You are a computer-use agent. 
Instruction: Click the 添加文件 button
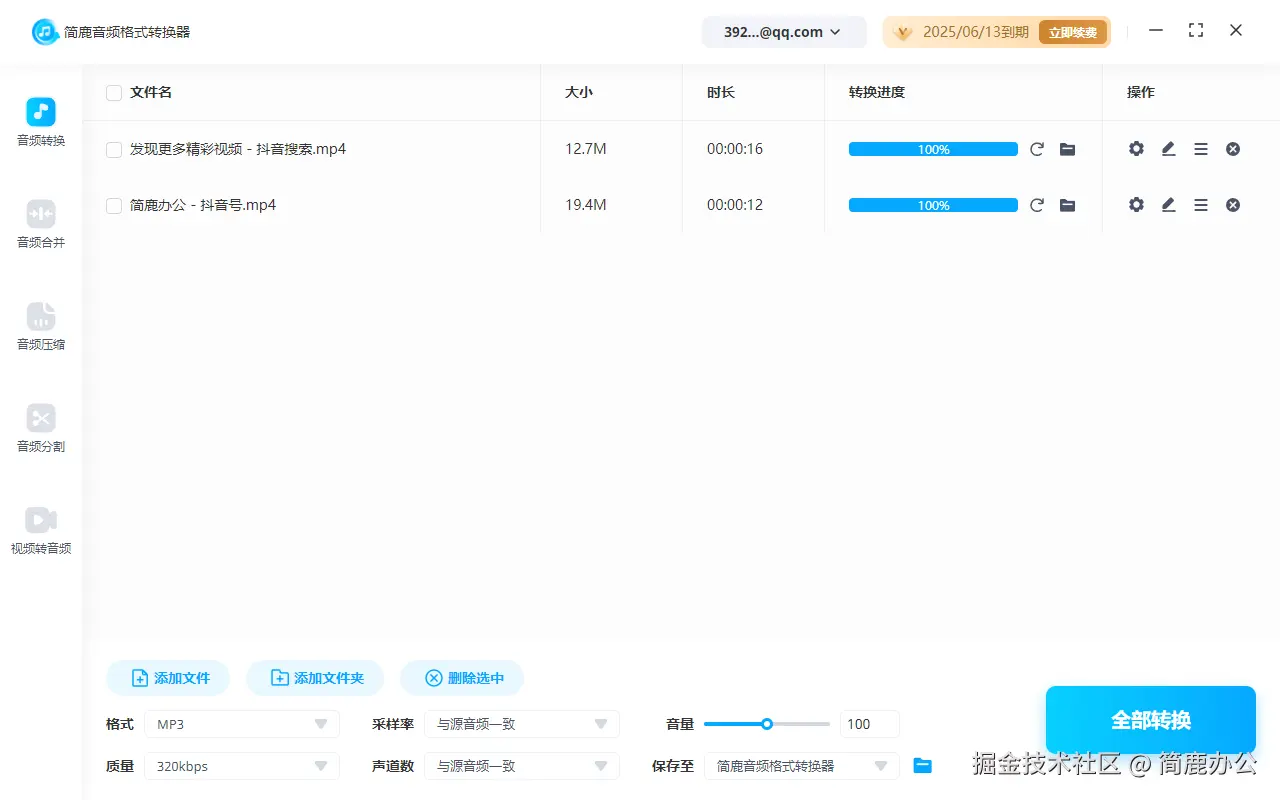(168, 678)
